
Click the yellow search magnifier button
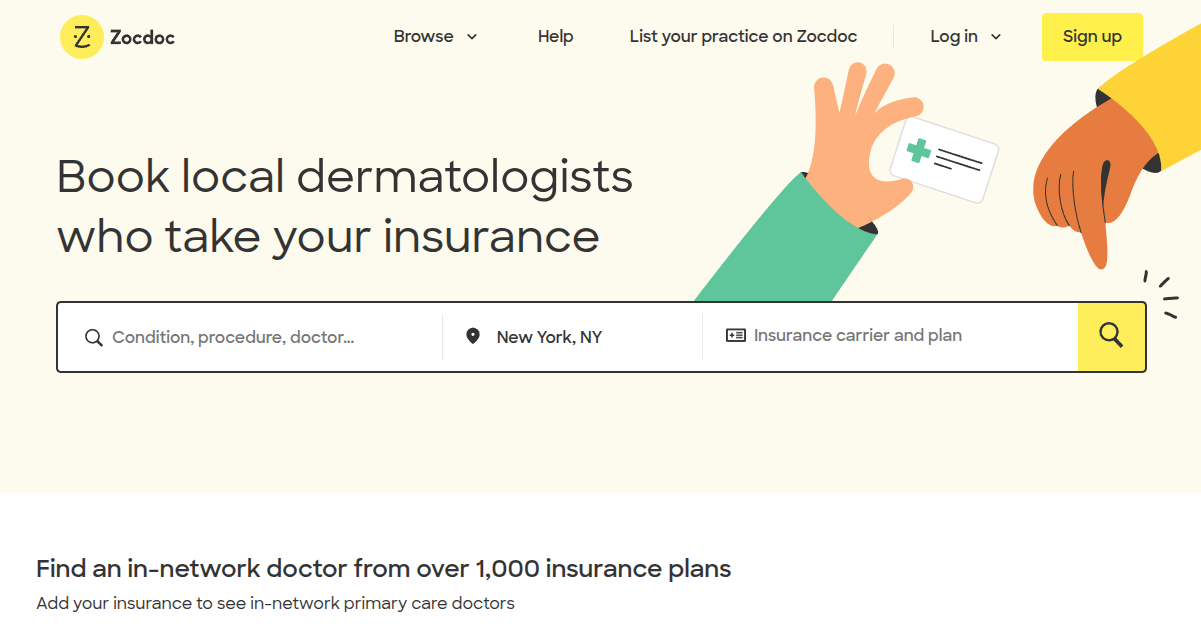(1111, 336)
